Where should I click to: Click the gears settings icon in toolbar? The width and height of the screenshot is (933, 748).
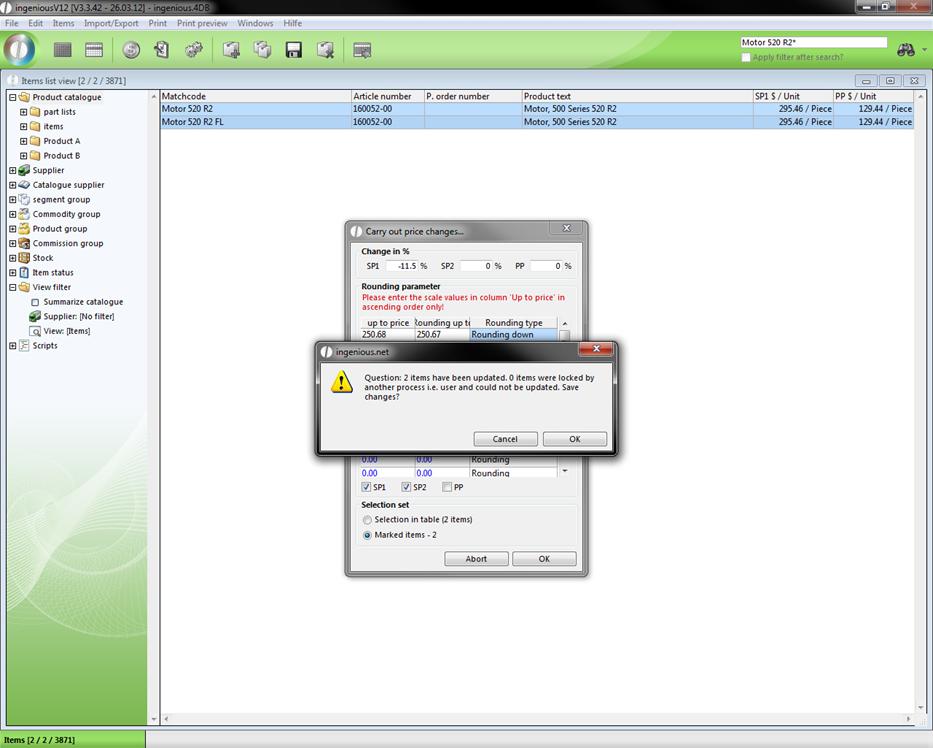coord(194,50)
